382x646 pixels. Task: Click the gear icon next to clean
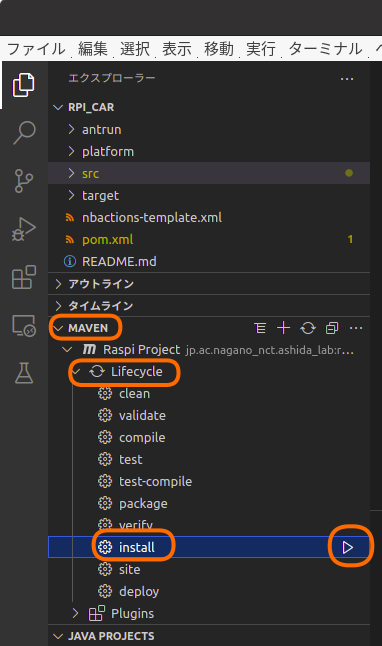pyautogui.click(x=105, y=393)
